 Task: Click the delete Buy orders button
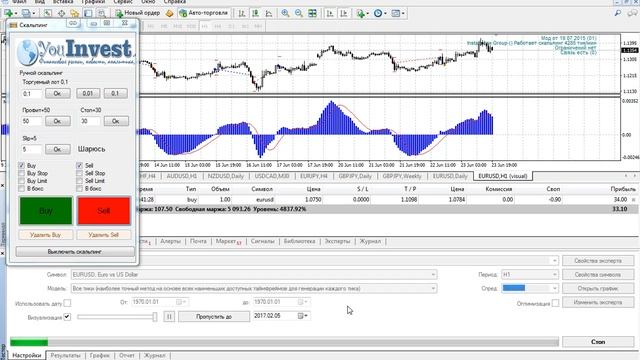pyautogui.click(x=46, y=235)
